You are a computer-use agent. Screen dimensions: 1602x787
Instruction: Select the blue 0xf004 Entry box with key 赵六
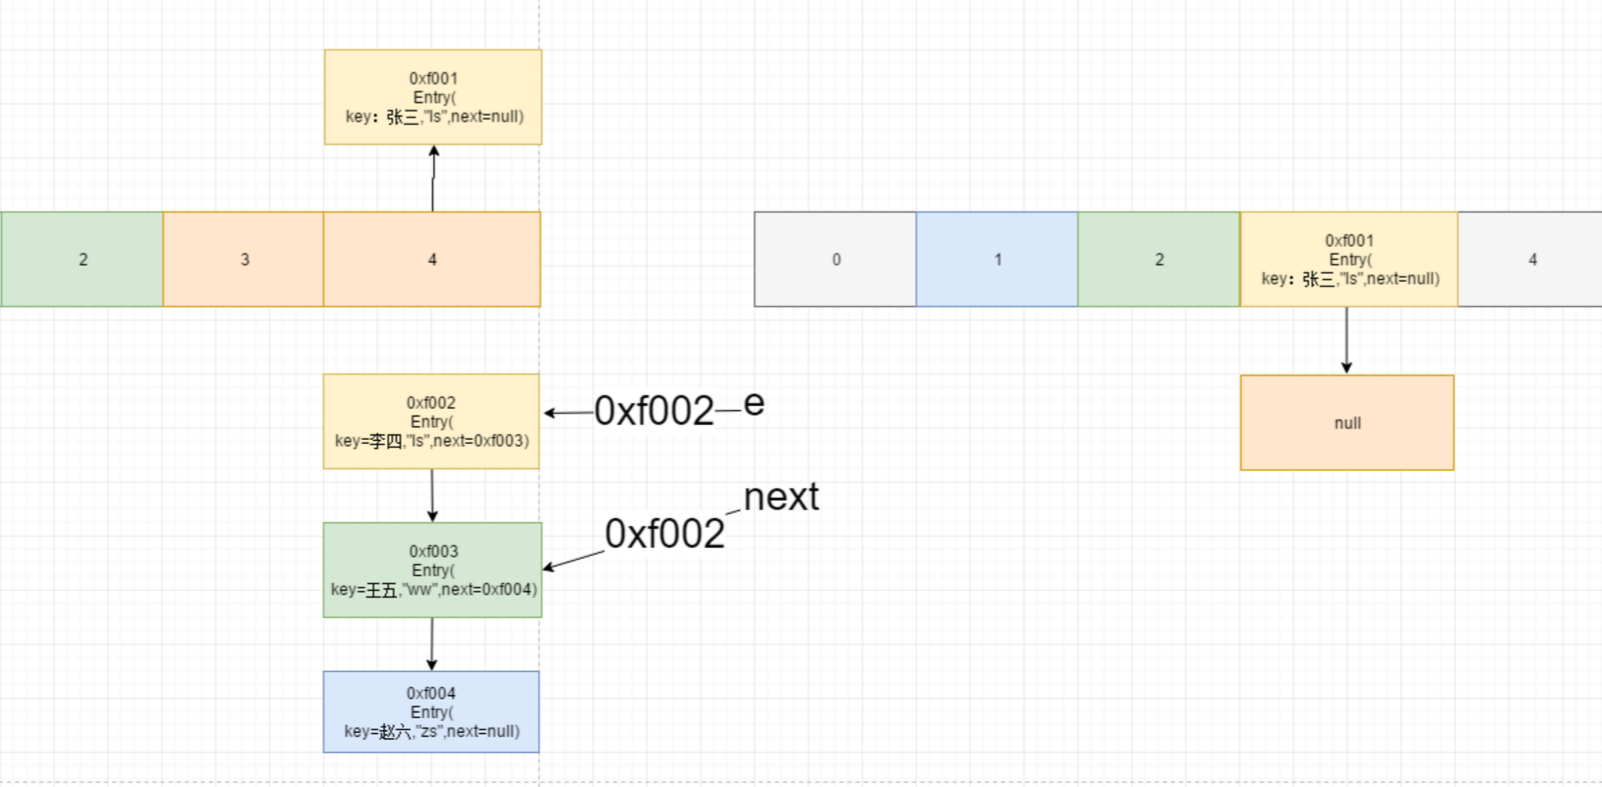click(x=431, y=712)
